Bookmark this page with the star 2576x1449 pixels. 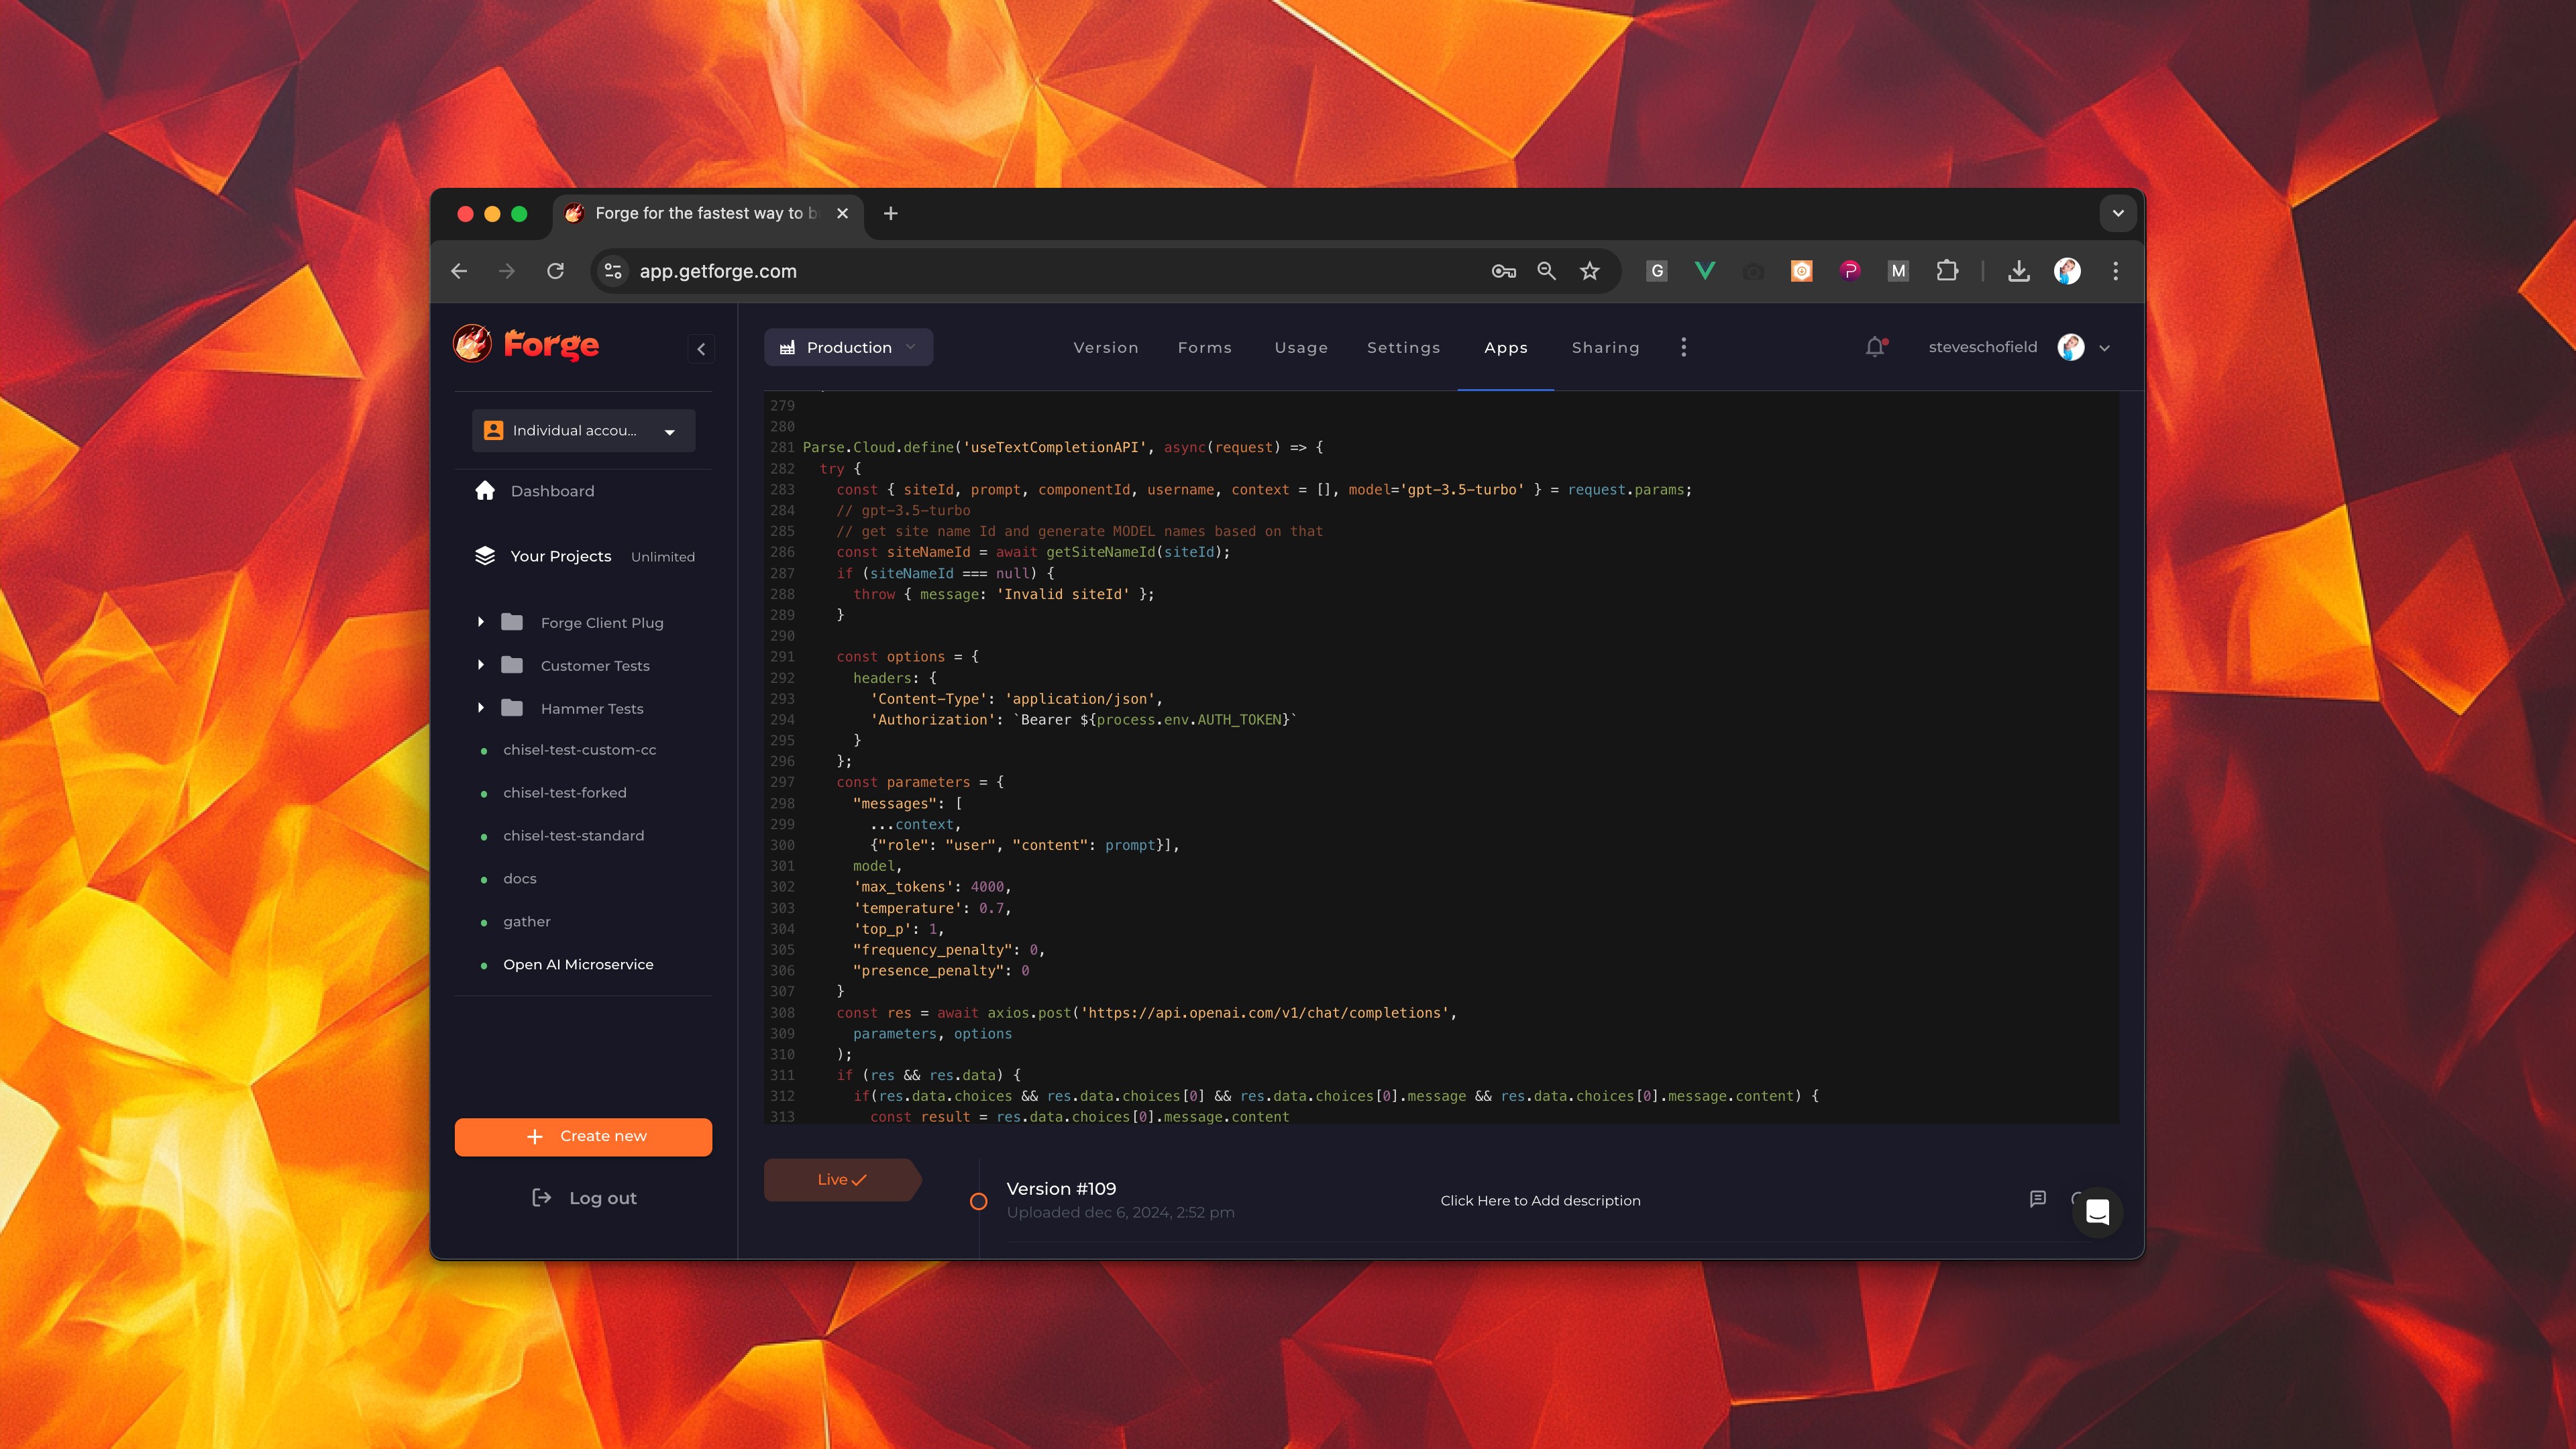click(1590, 271)
